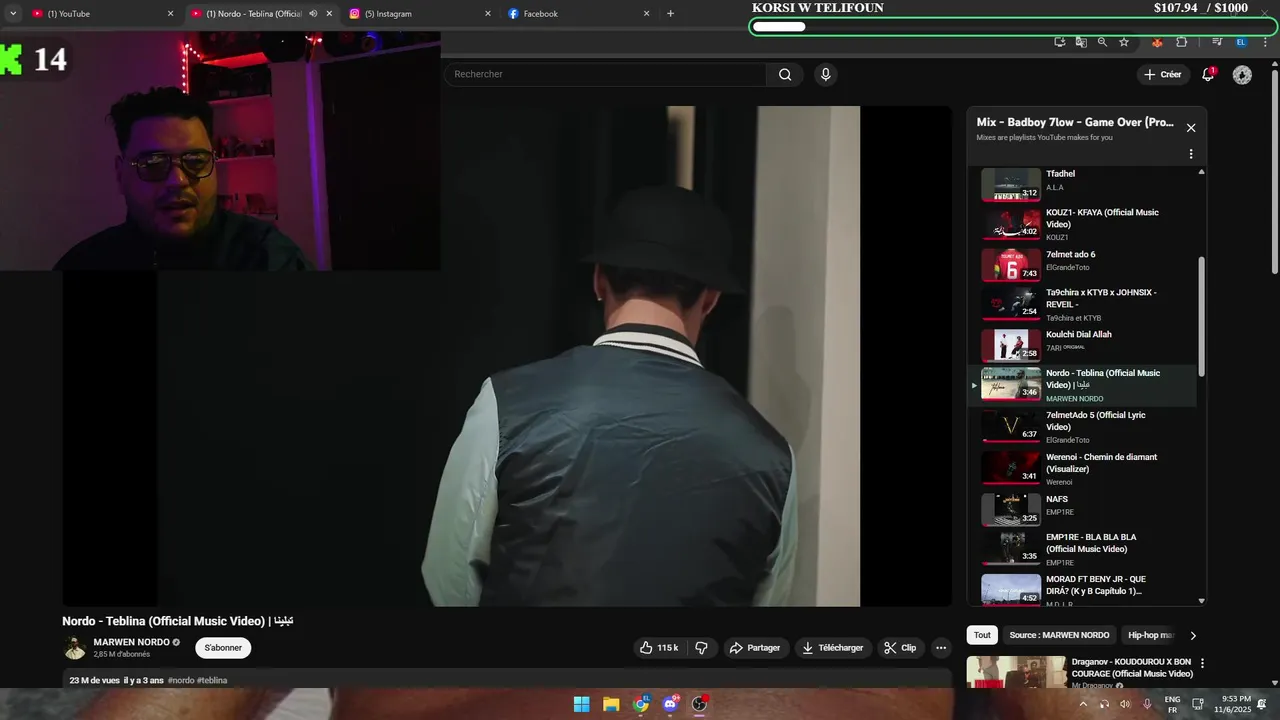This screenshot has width=1280, height=720.
Task: Subscribe with the S'abonner button
Action: coord(223,648)
